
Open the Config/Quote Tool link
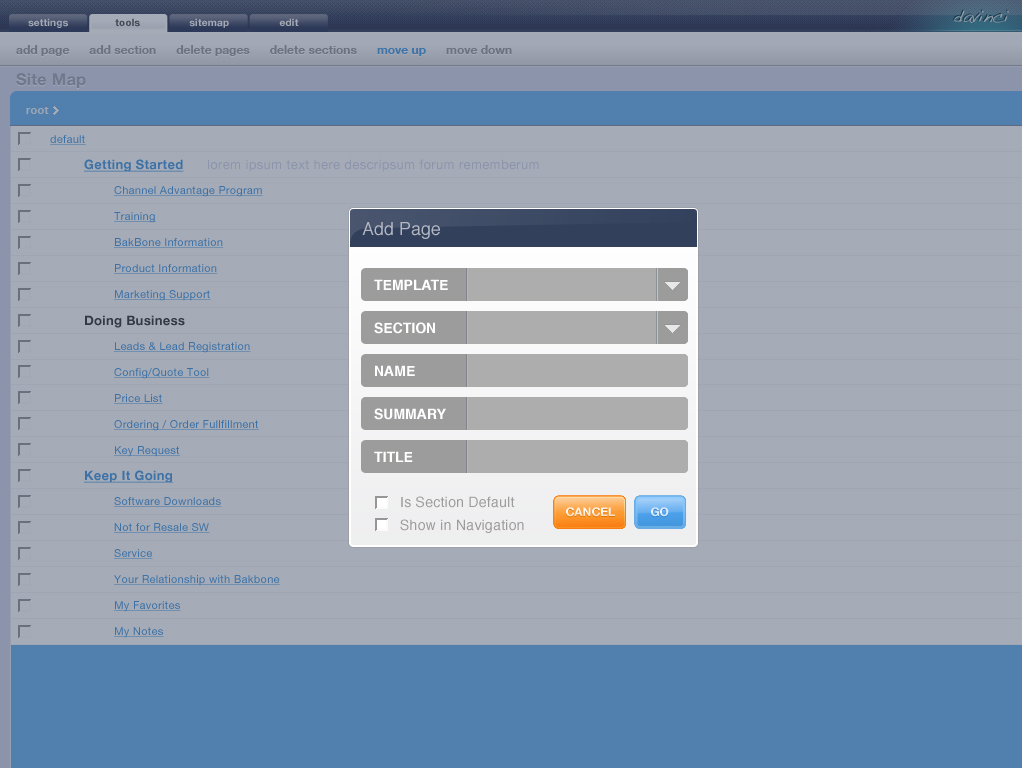pos(161,372)
